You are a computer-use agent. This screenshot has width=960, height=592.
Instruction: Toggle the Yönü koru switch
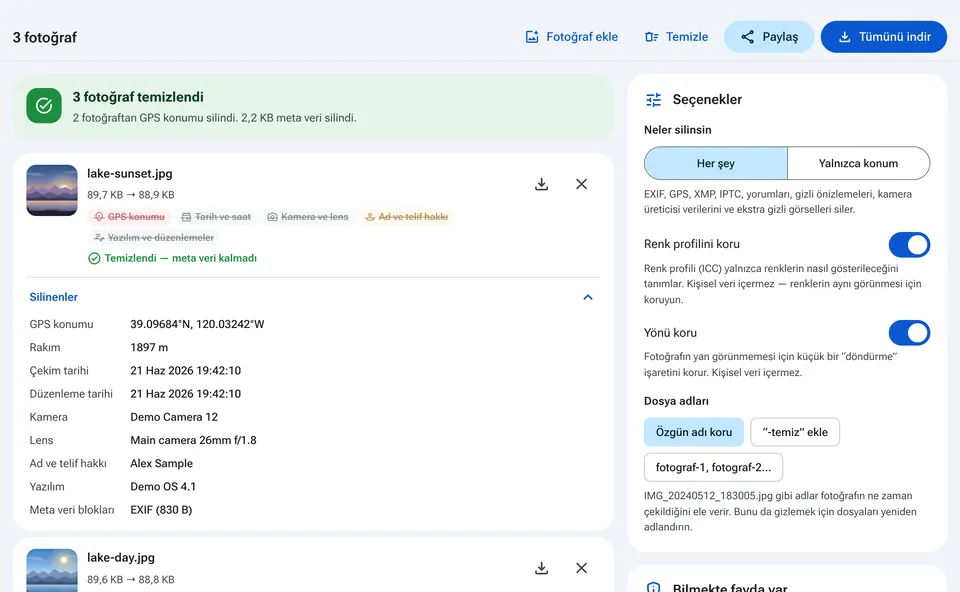pyautogui.click(x=909, y=333)
